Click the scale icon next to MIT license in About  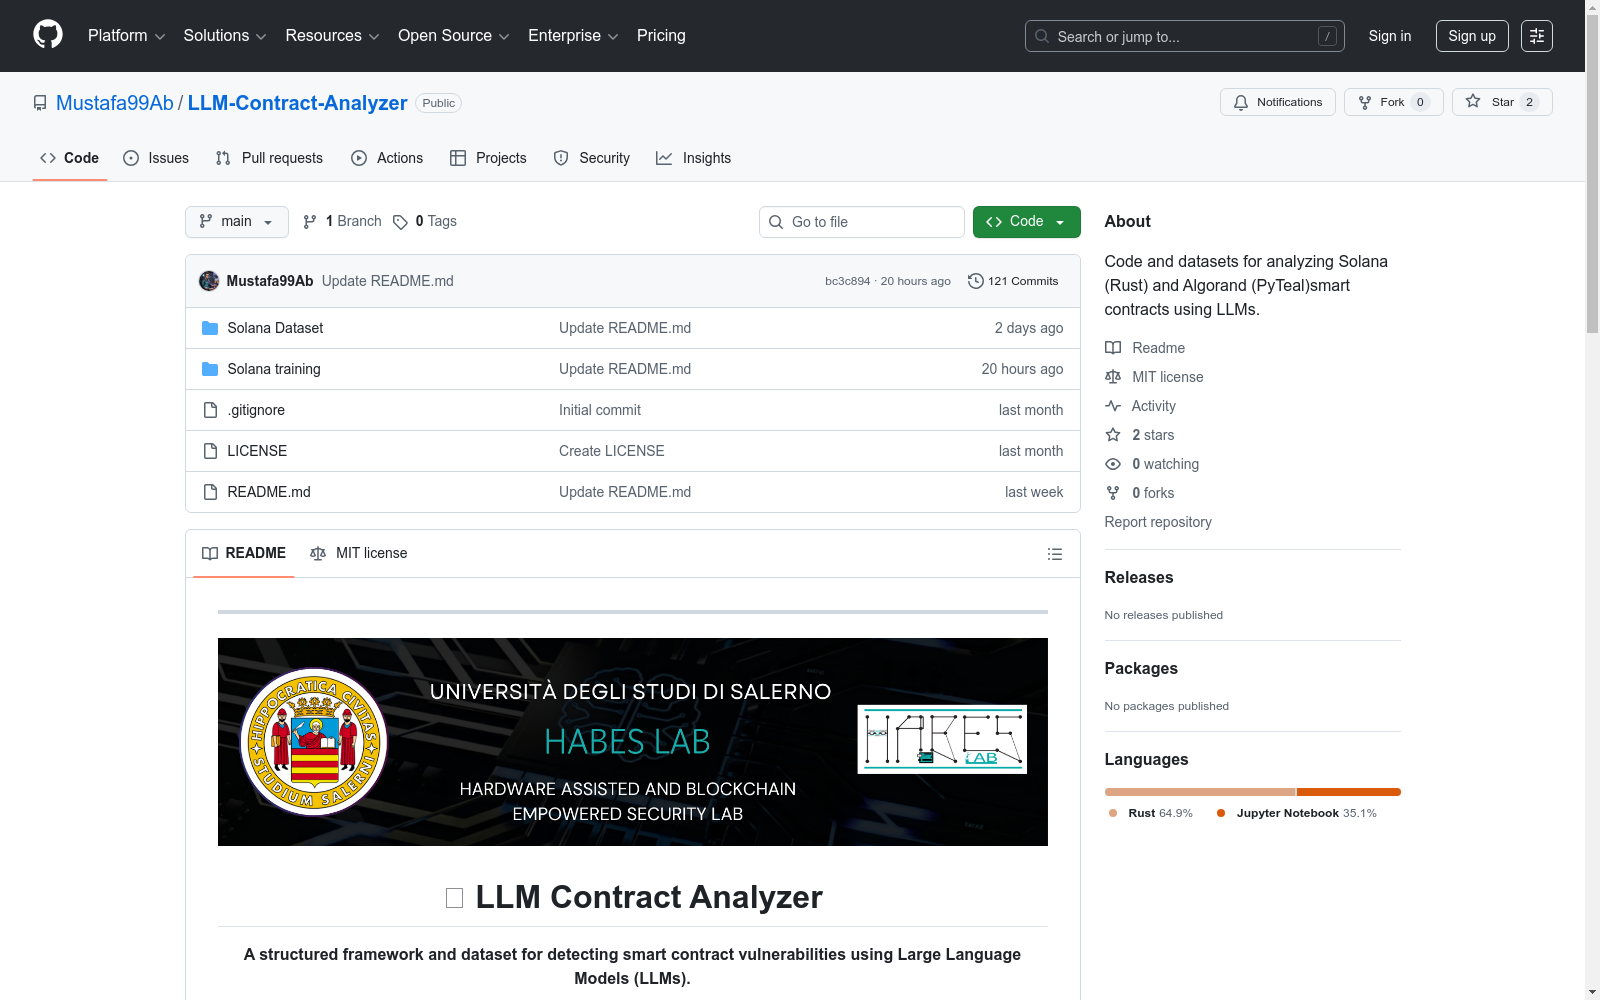click(x=1113, y=377)
